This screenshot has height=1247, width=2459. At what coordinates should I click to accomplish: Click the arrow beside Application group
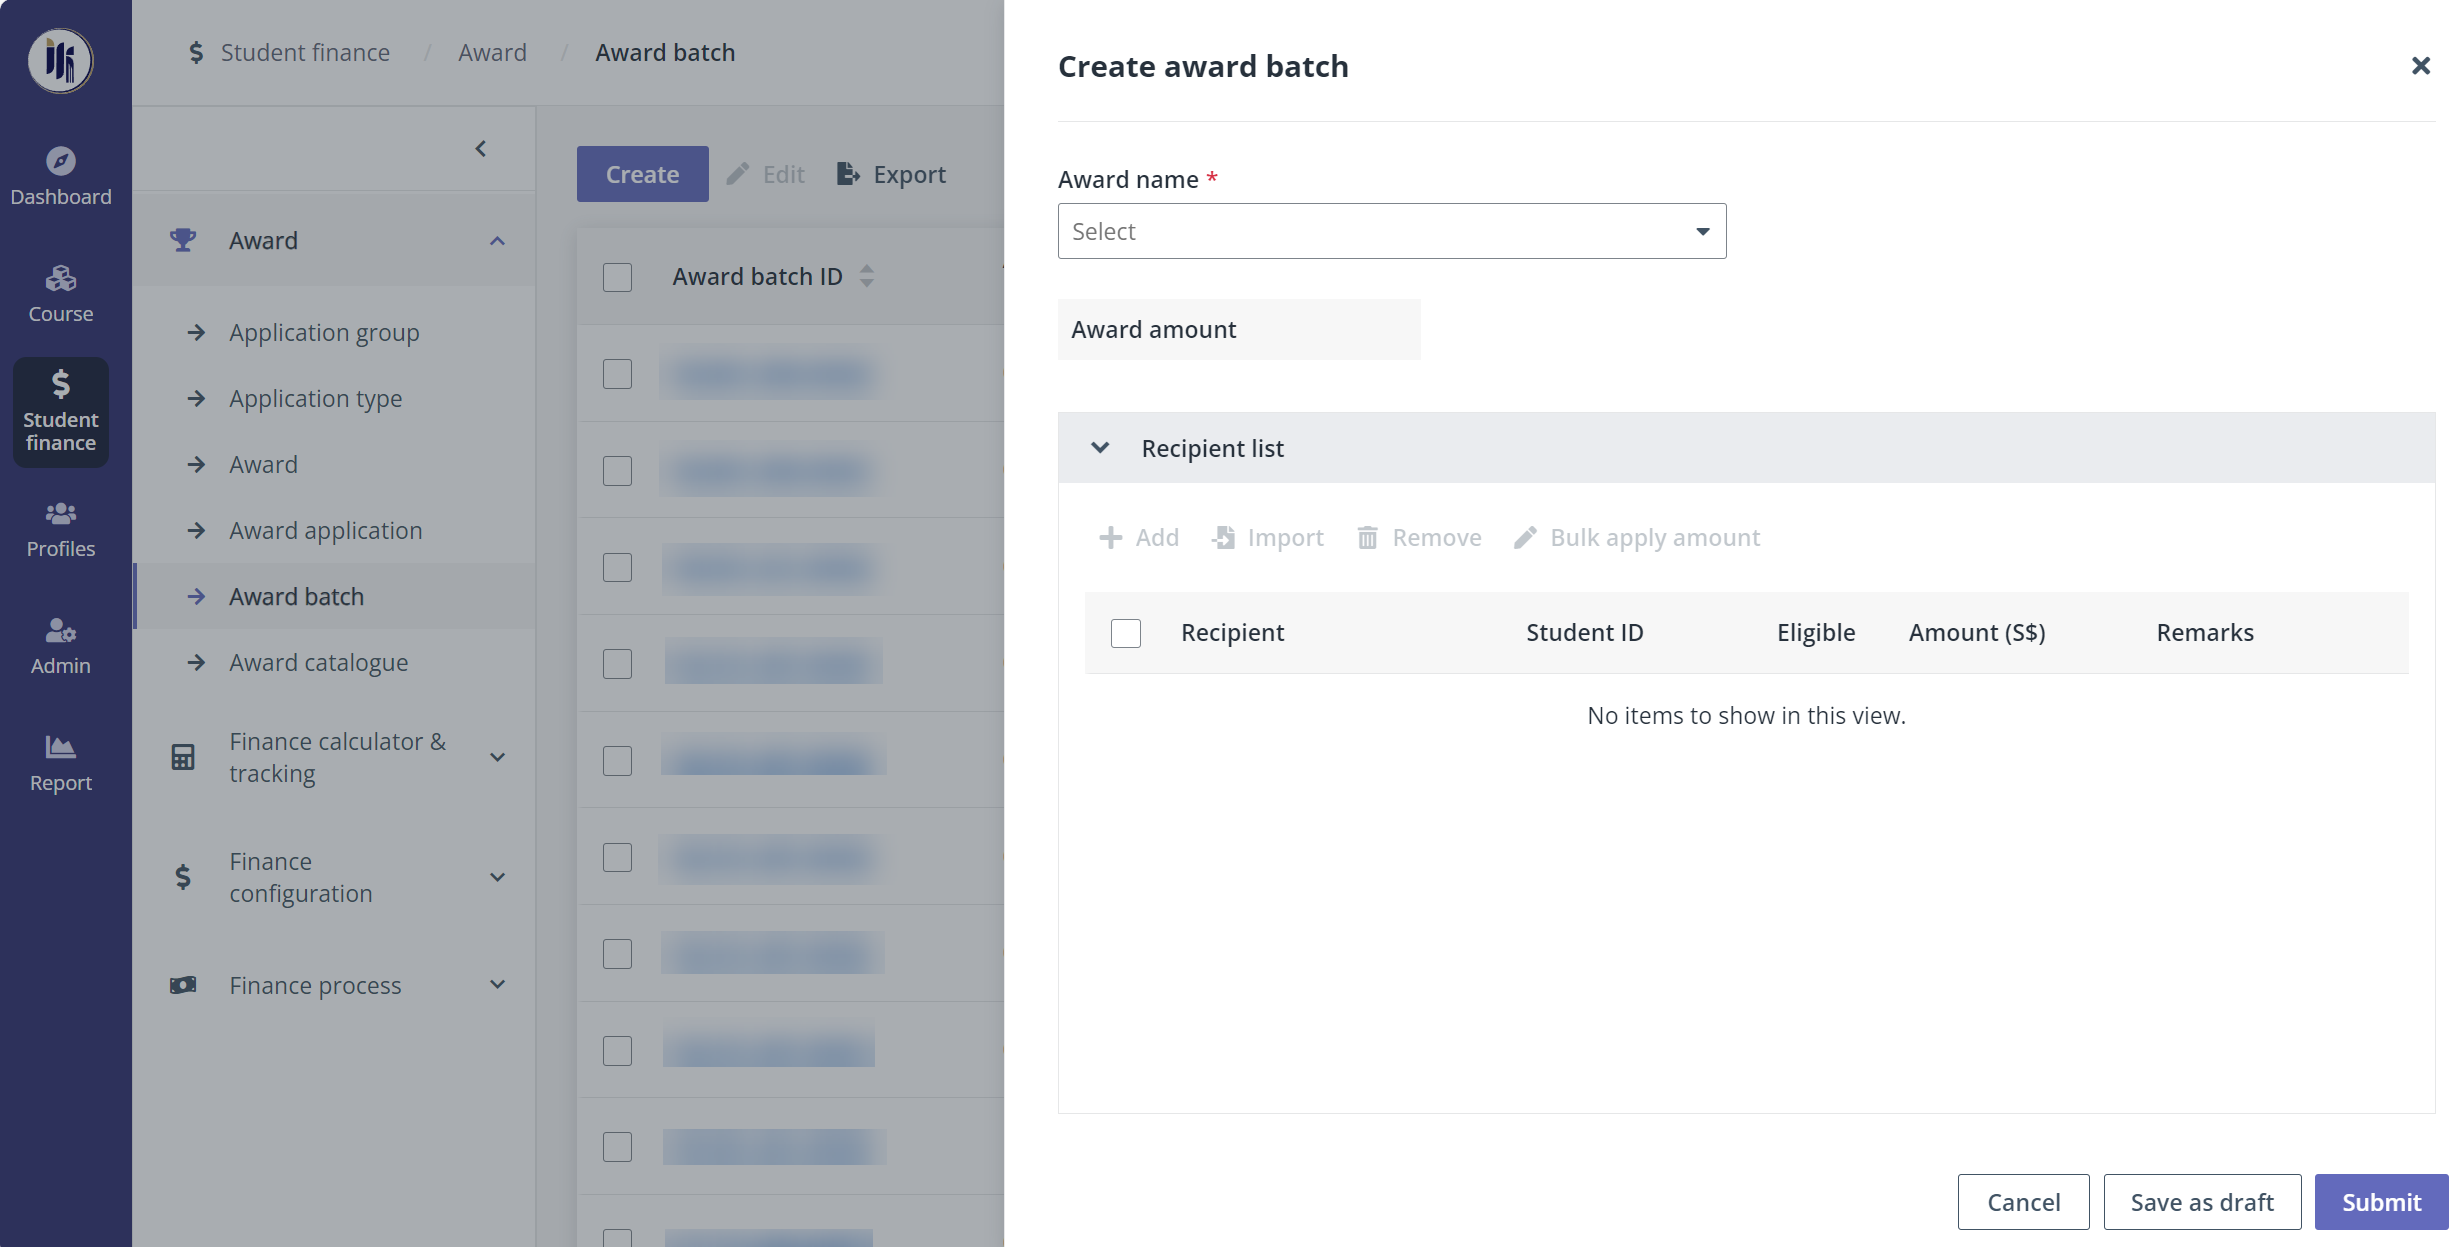196,332
